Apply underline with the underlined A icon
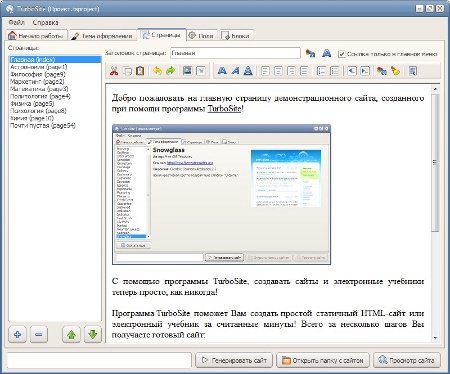450x374 pixels. pyautogui.click(x=248, y=71)
